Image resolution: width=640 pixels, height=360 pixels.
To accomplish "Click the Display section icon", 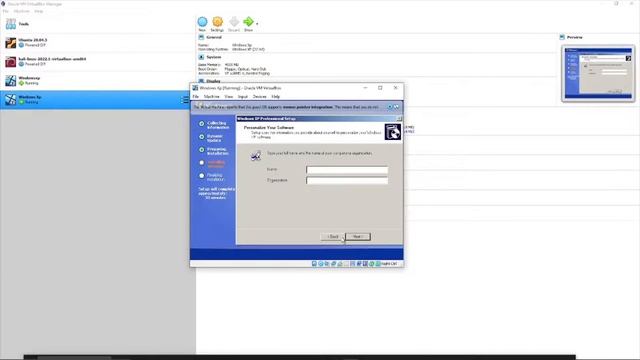I will coord(201,81).
